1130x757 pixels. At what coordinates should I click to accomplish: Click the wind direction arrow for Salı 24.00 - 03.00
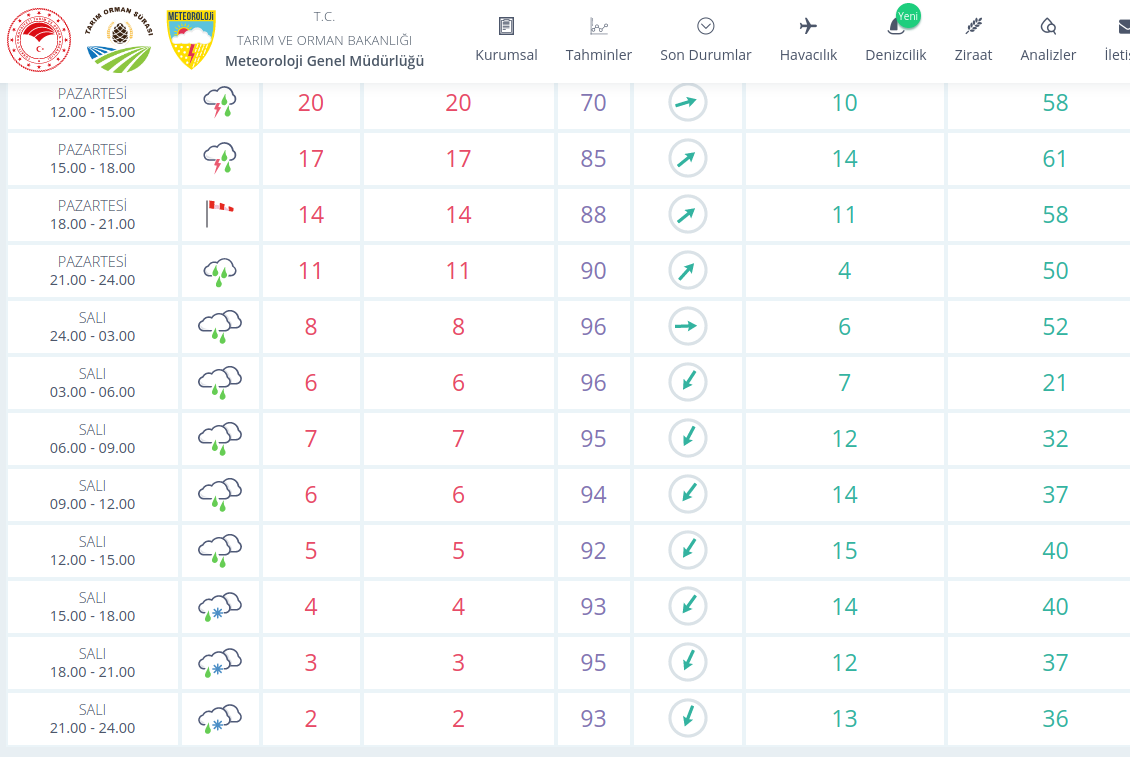pyautogui.click(x=688, y=326)
